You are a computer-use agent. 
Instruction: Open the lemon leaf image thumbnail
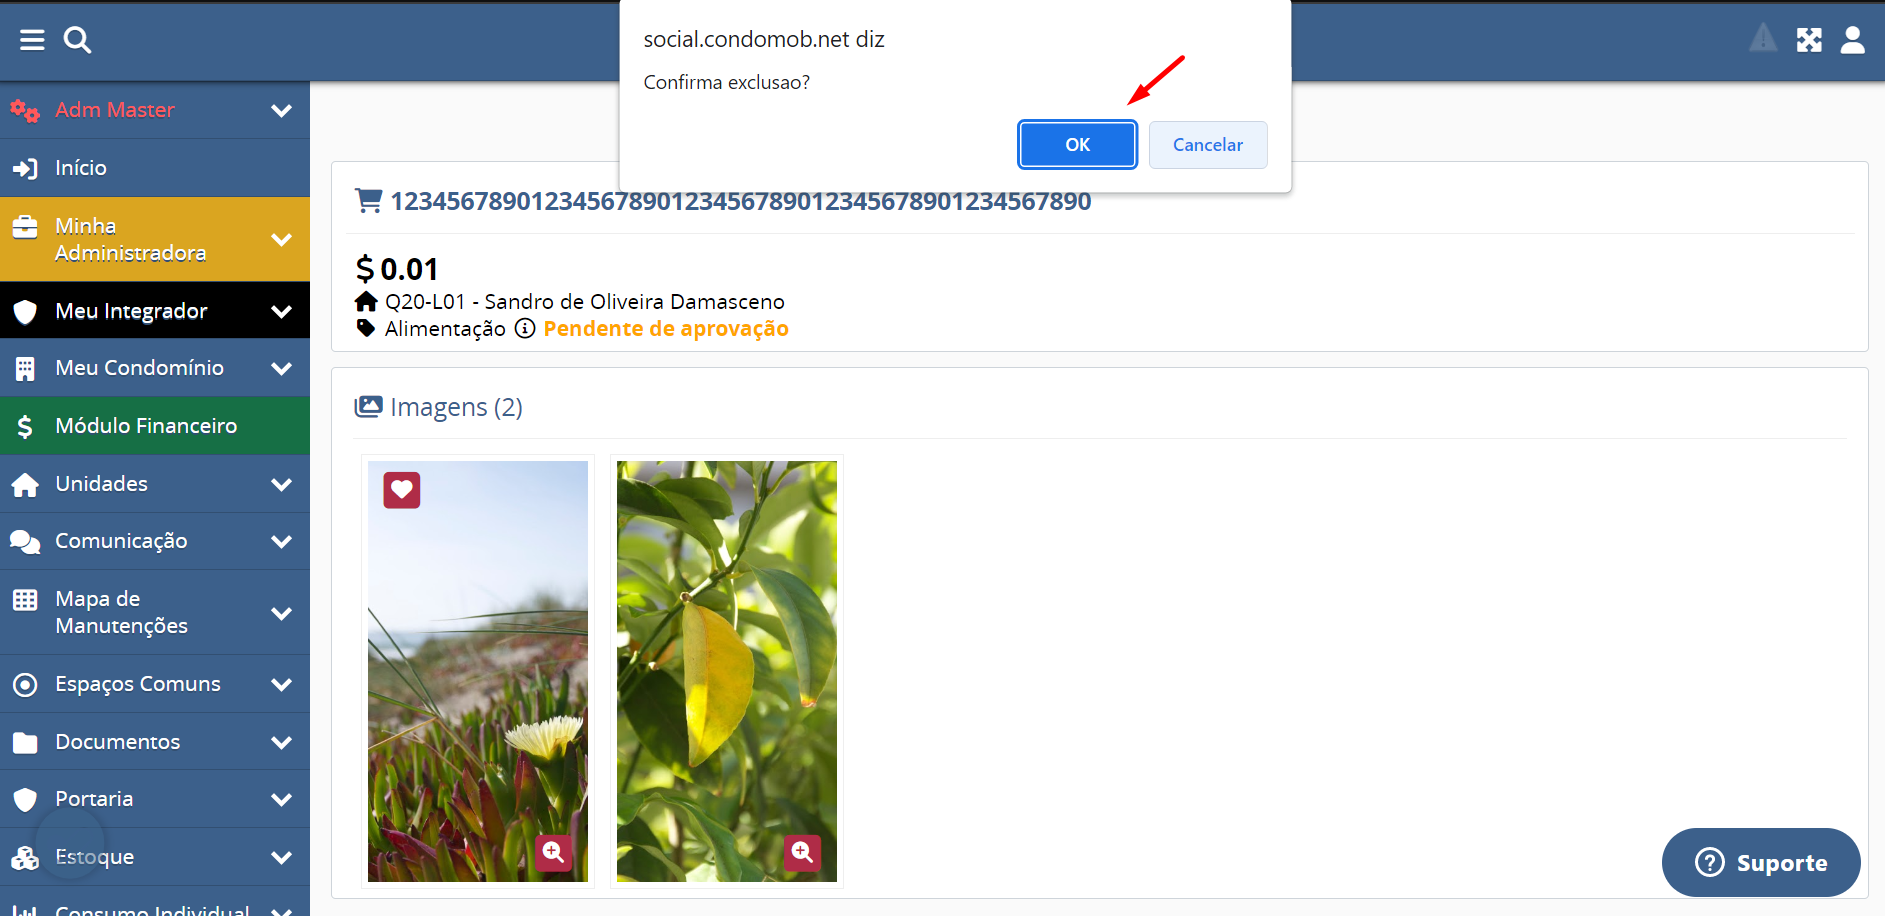pos(727,671)
